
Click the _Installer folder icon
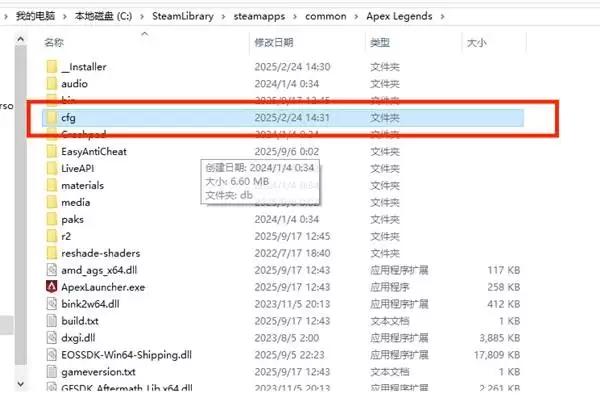pyautogui.click(x=52, y=67)
